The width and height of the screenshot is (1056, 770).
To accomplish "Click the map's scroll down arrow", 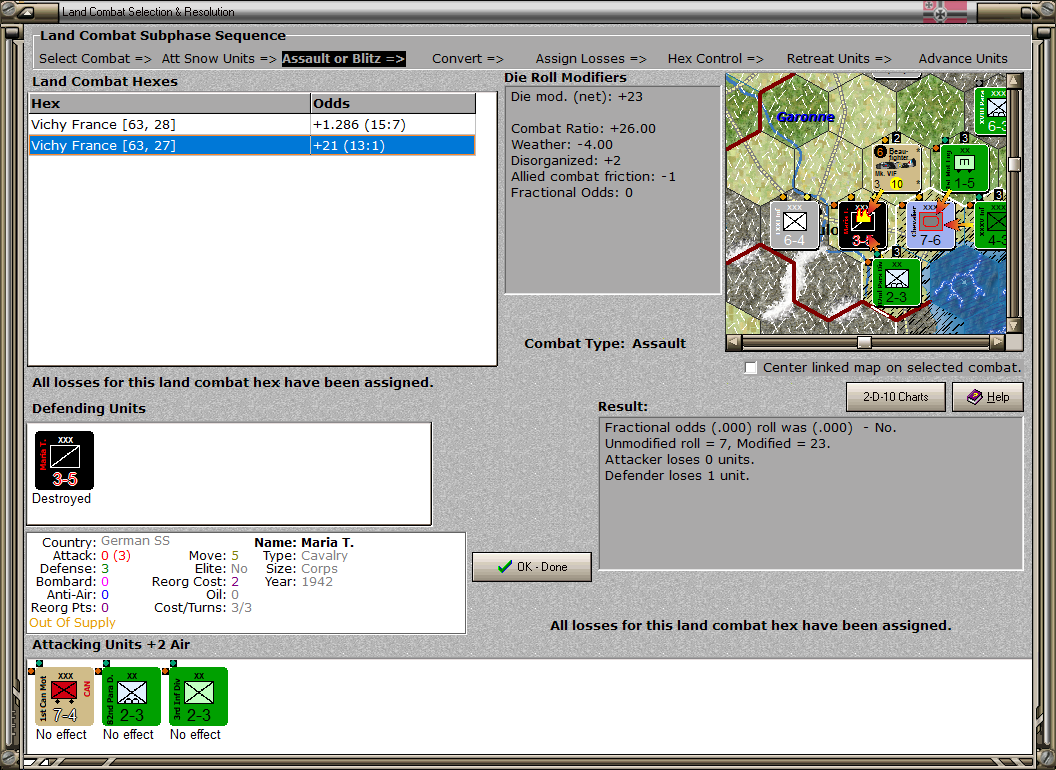I will pos(1014,325).
